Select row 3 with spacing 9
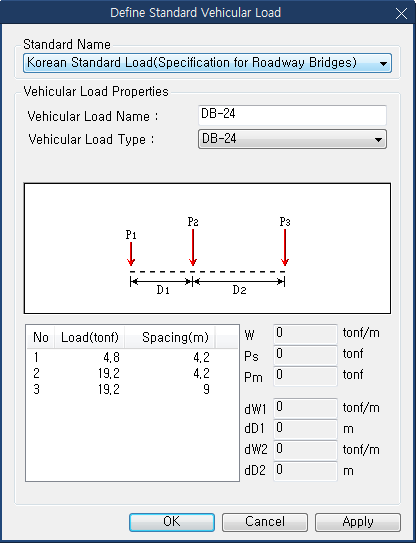The width and height of the screenshot is (416, 543). (x=132, y=390)
